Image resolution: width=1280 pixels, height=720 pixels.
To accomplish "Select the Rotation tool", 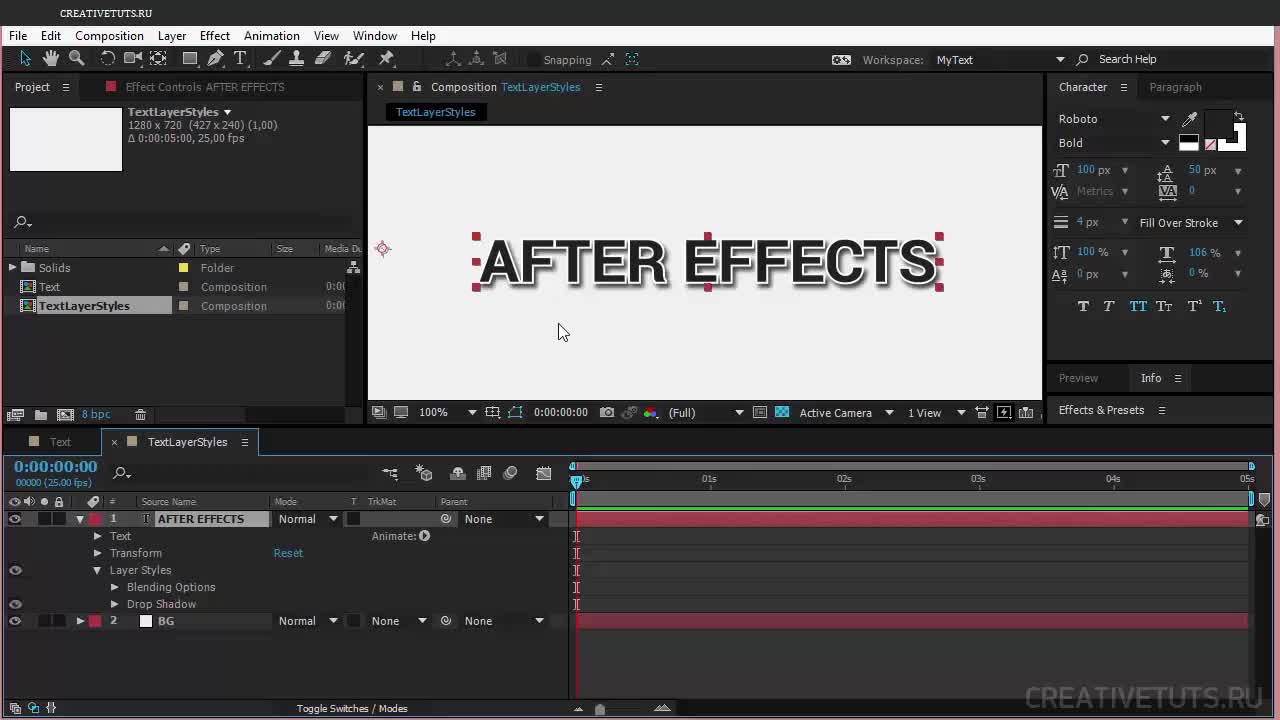I will point(108,59).
